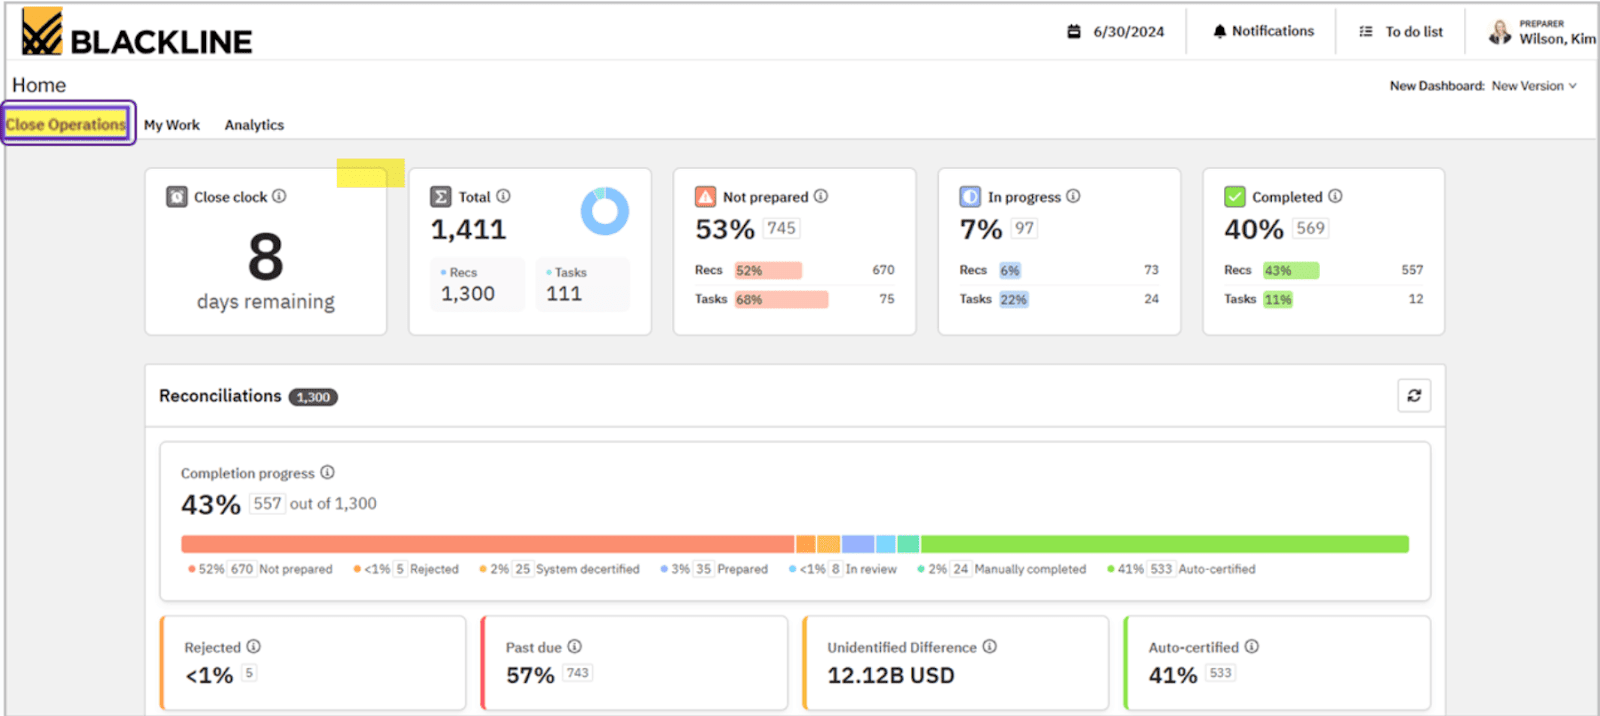The width and height of the screenshot is (1600, 716).
Task: Click the Notifications bell icon
Action: [1219, 31]
